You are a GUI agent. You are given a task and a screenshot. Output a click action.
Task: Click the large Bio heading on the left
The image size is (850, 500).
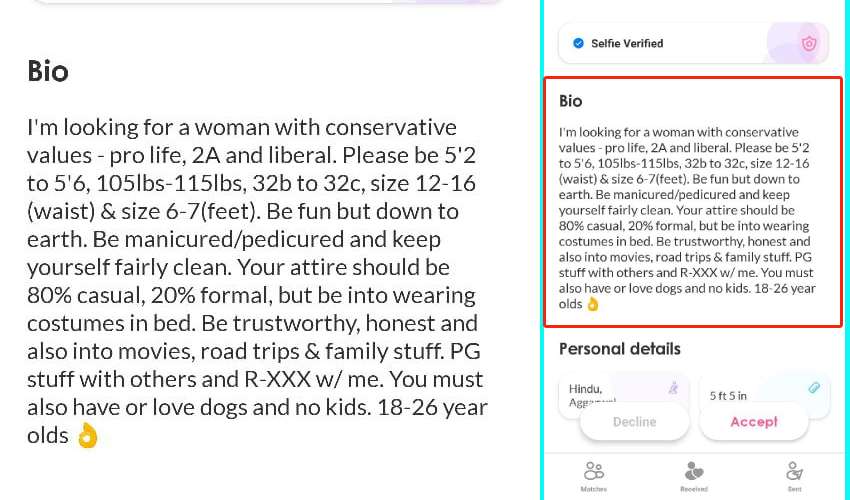click(x=48, y=71)
